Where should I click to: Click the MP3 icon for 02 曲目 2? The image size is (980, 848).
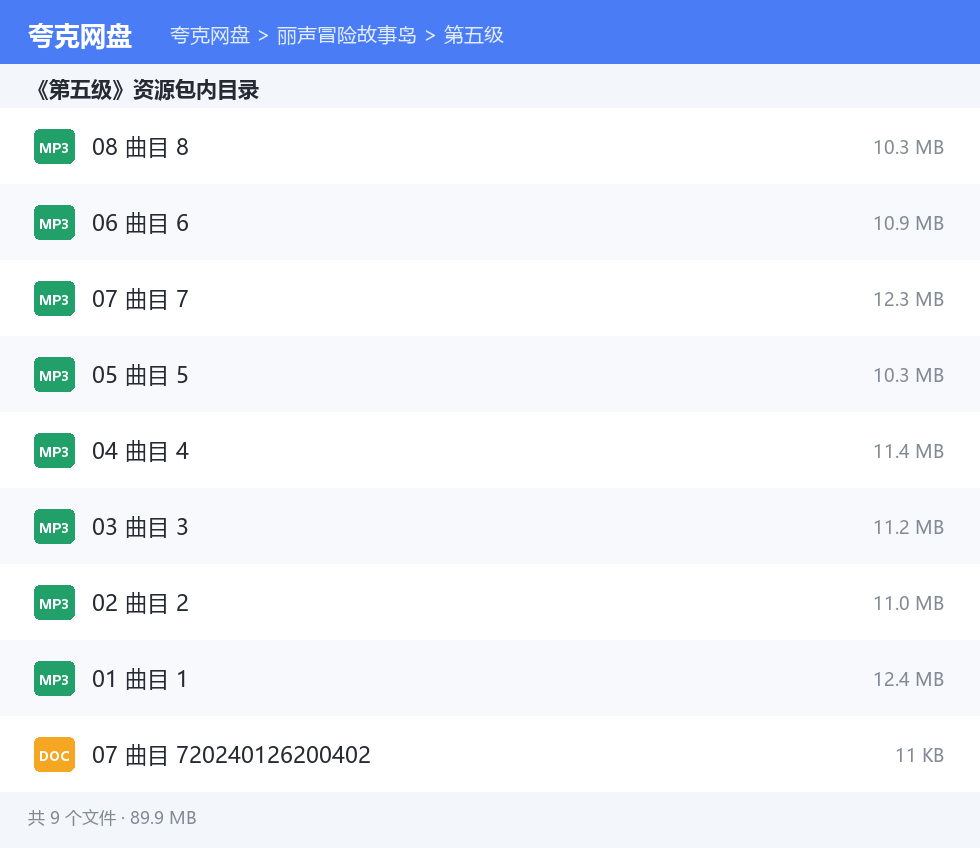(x=54, y=603)
